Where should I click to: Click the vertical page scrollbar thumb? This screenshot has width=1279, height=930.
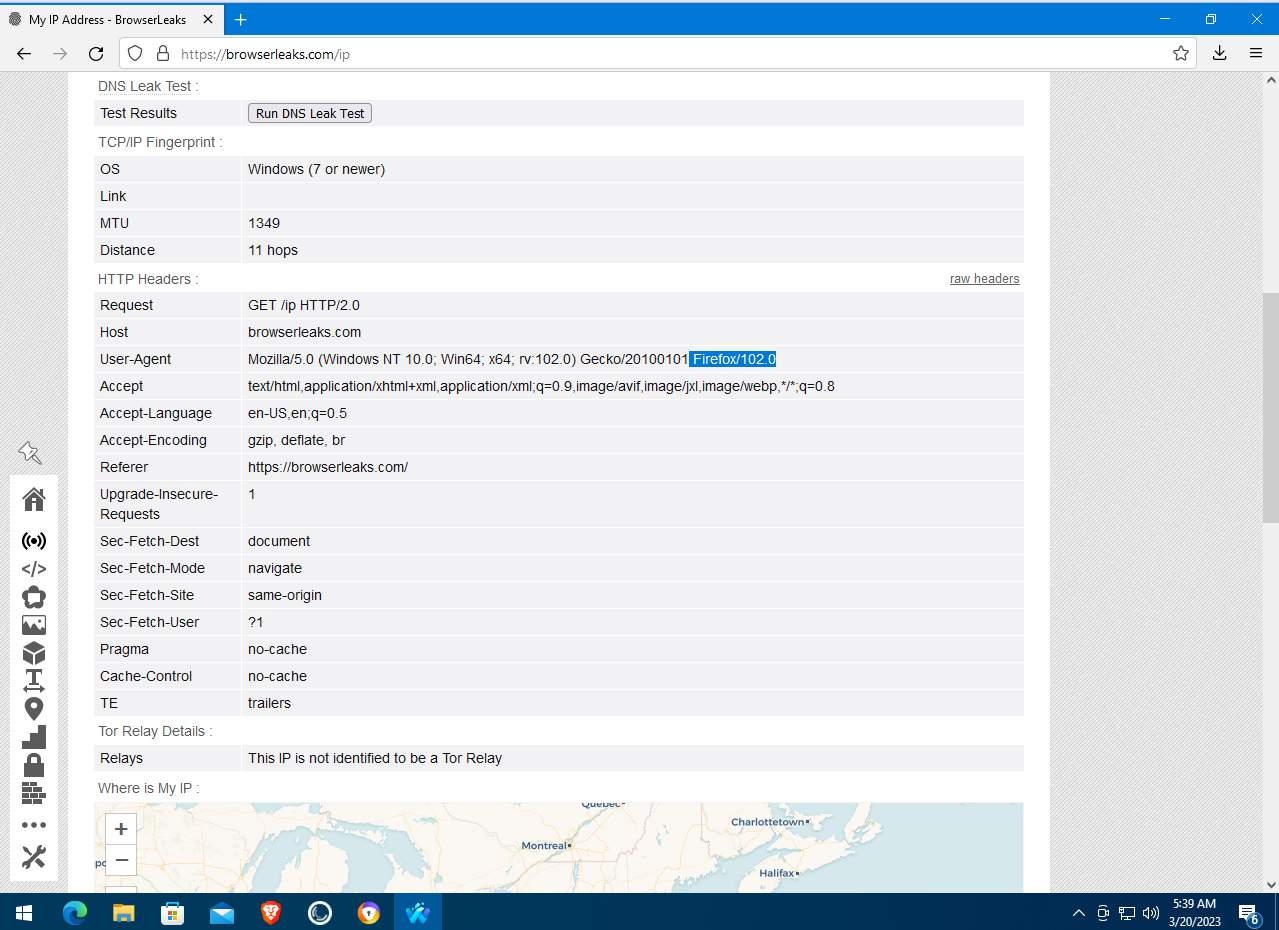pyautogui.click(x=1270, y=409)
